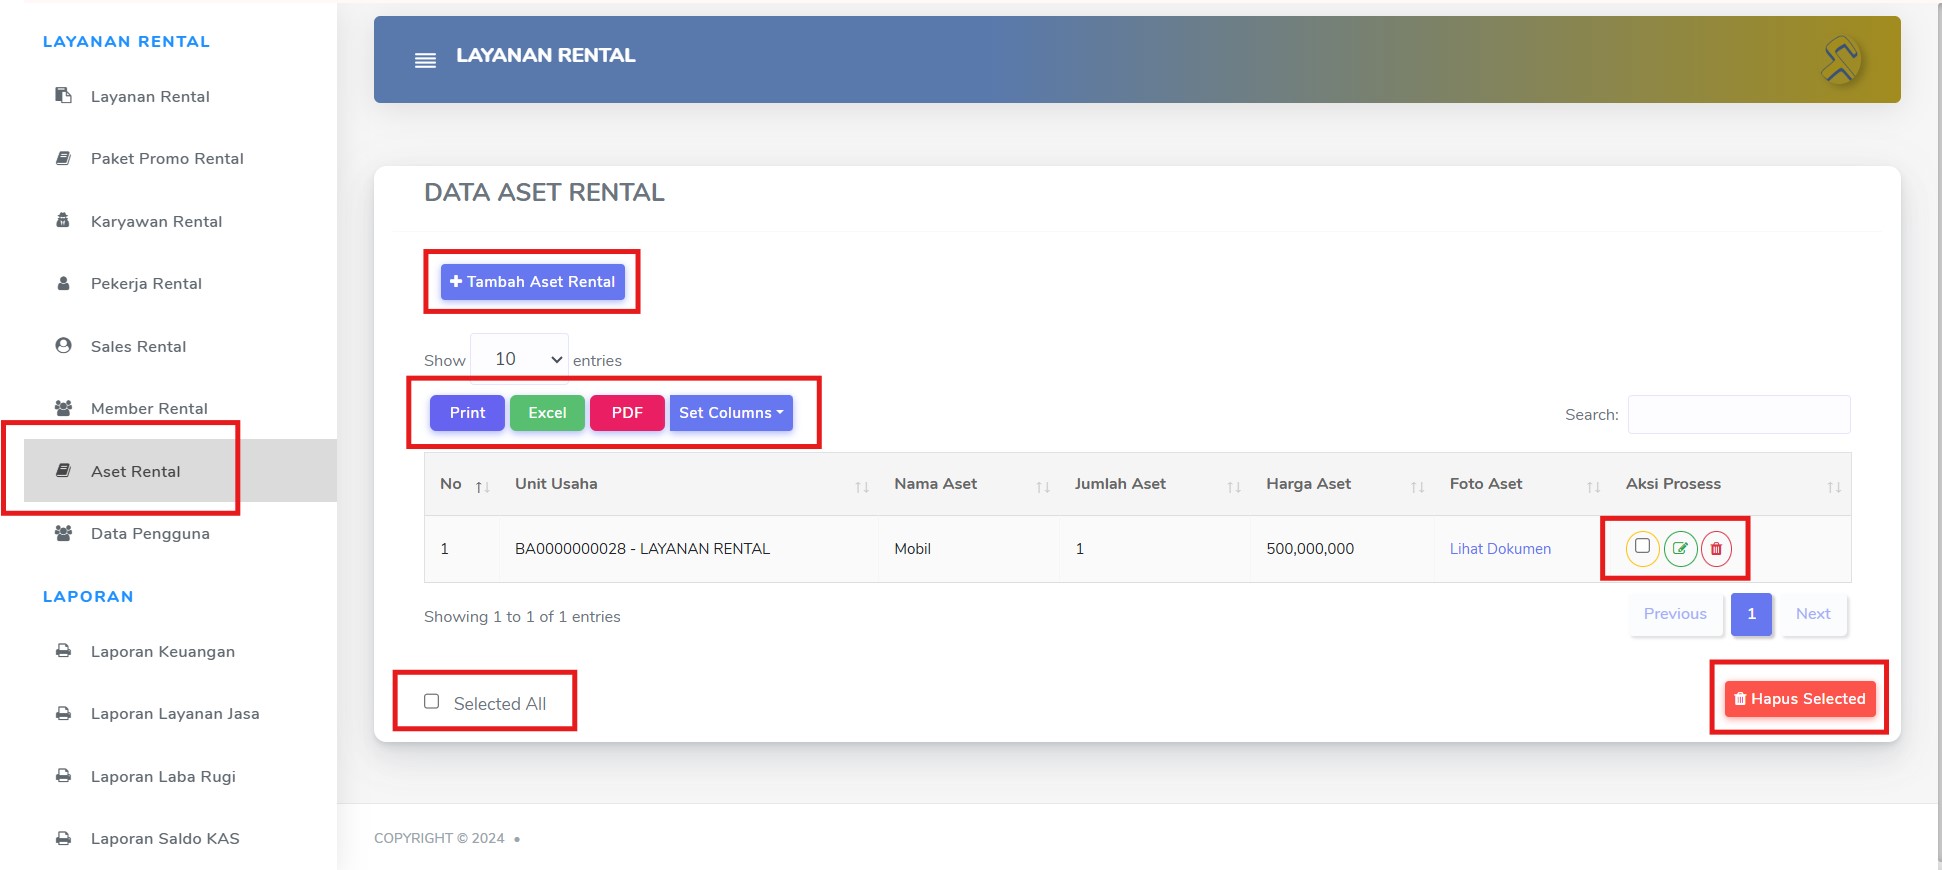Click the Layanan Rental sidebar icon
The height and width of the screenshot is (870, 1942).
[x=63, y=96]
